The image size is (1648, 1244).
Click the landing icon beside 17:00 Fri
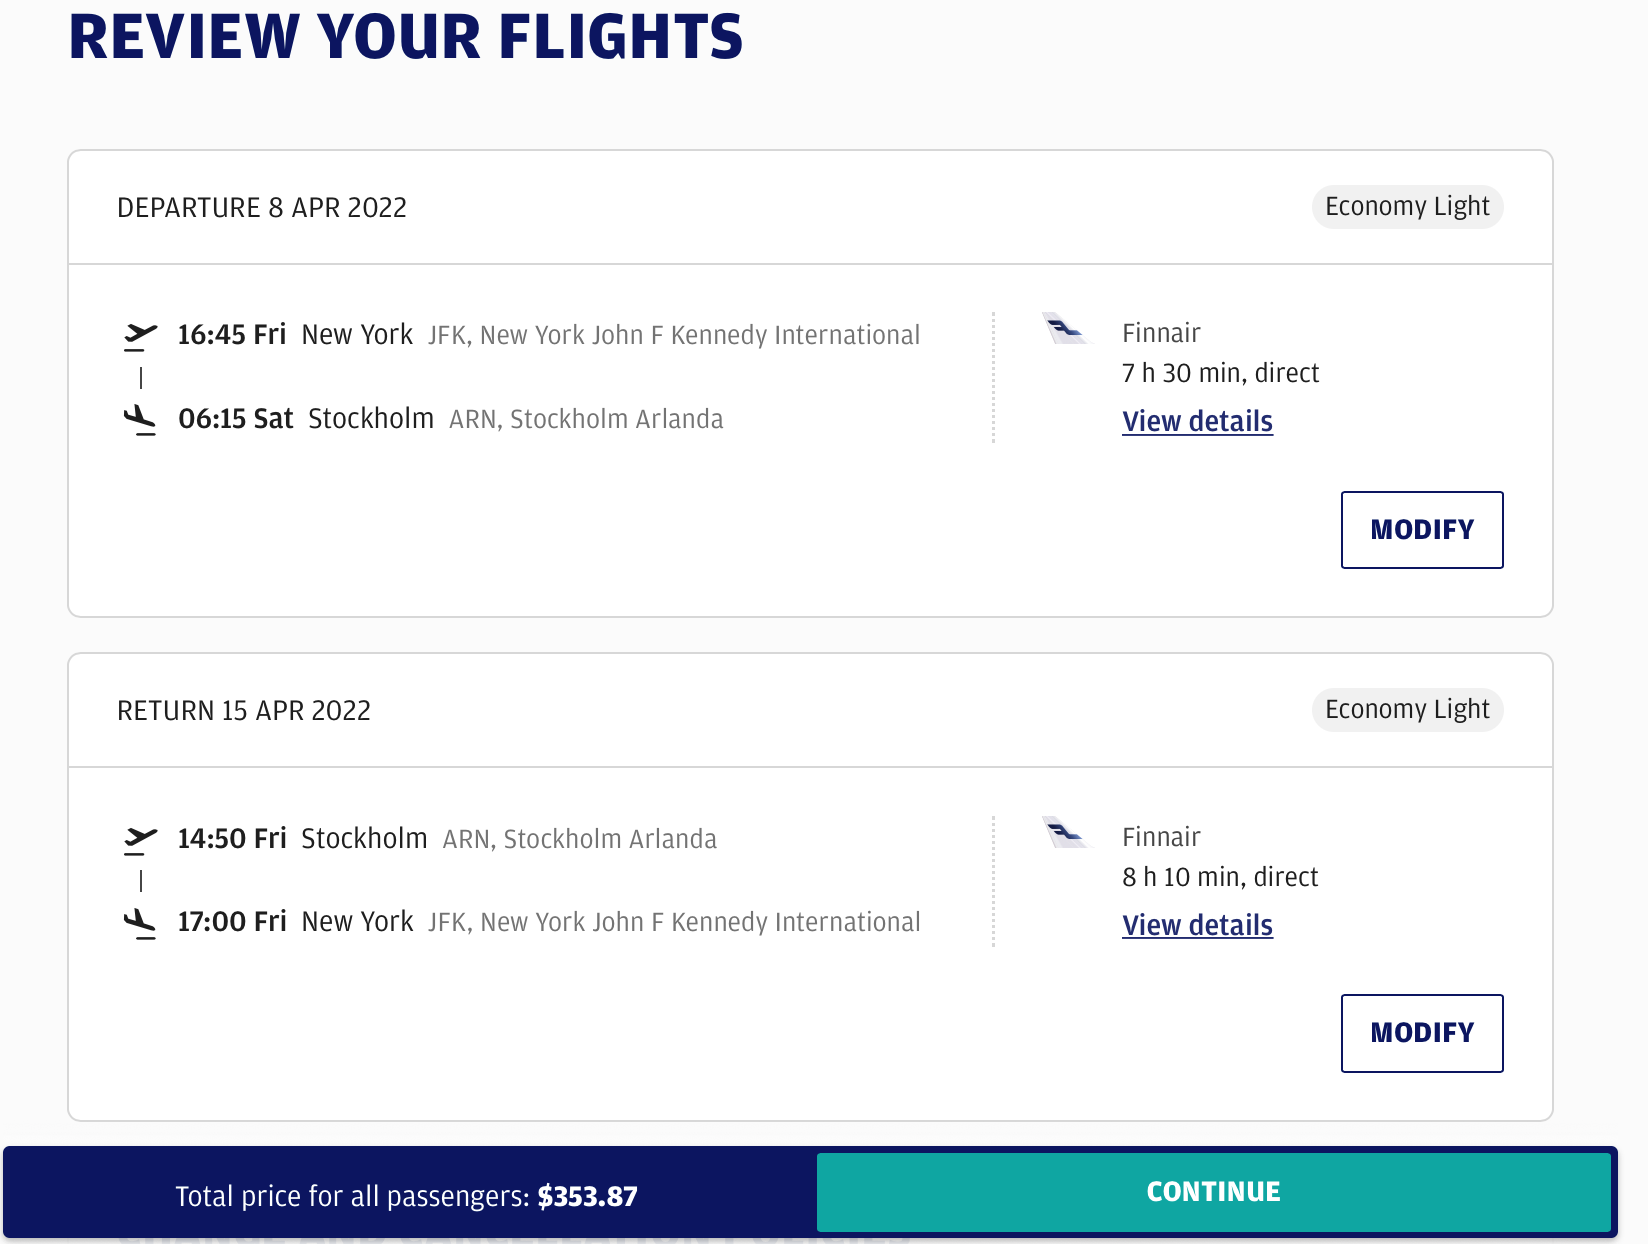tap(140, 922)
